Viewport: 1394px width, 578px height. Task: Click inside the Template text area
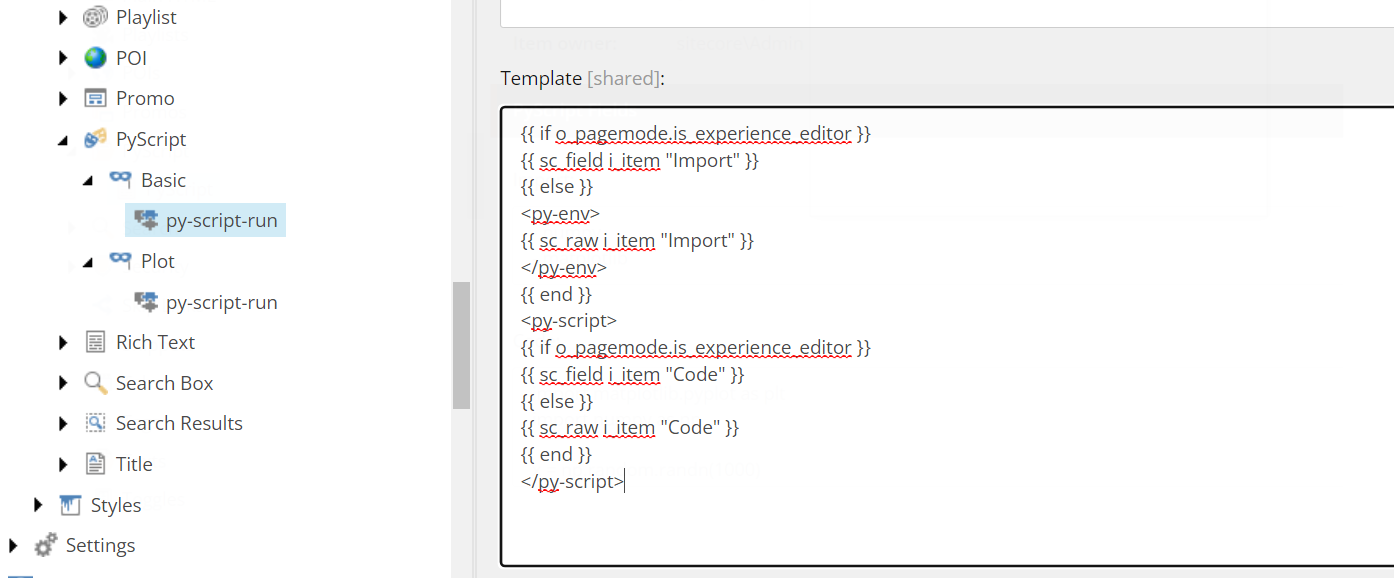[x=946, y=336]
